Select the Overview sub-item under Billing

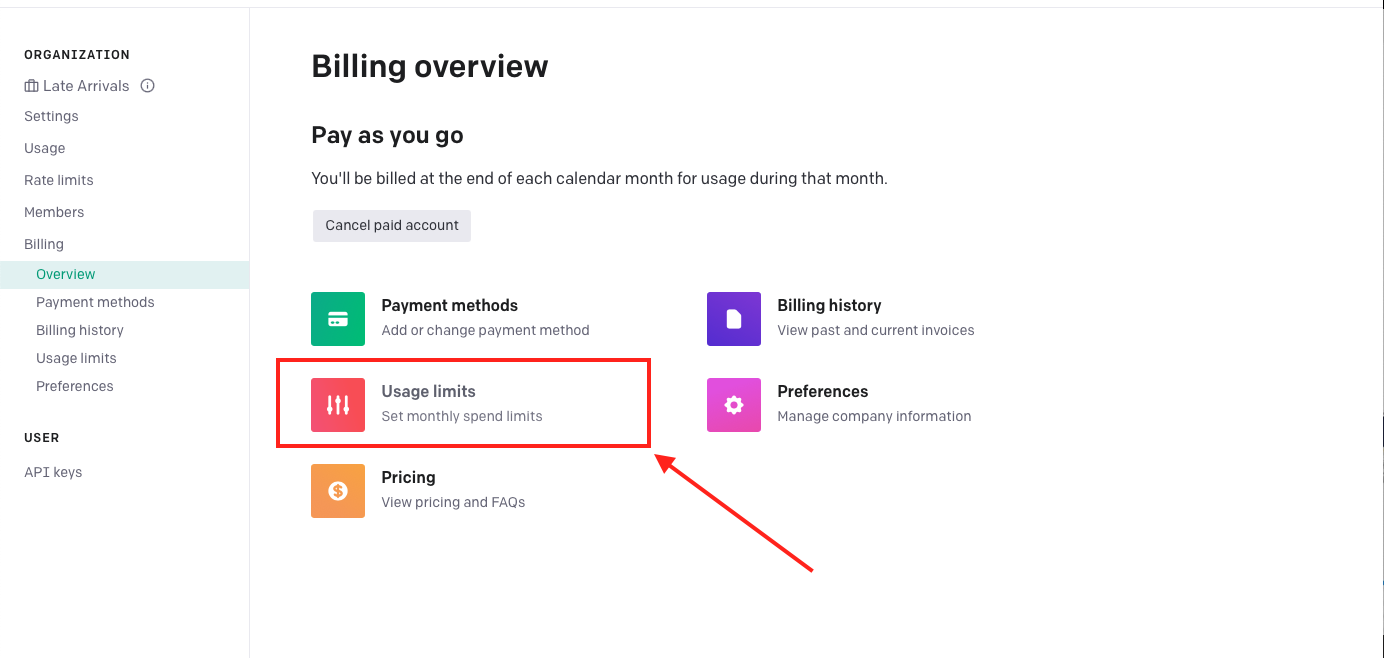tap(66, 274)
